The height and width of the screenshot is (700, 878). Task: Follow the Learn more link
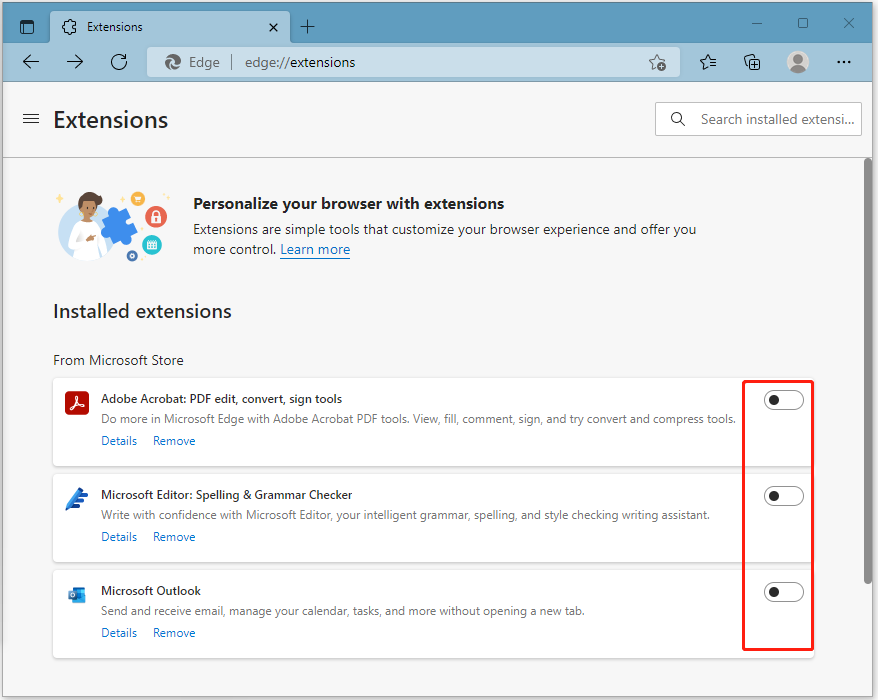[x=315, y=250]
